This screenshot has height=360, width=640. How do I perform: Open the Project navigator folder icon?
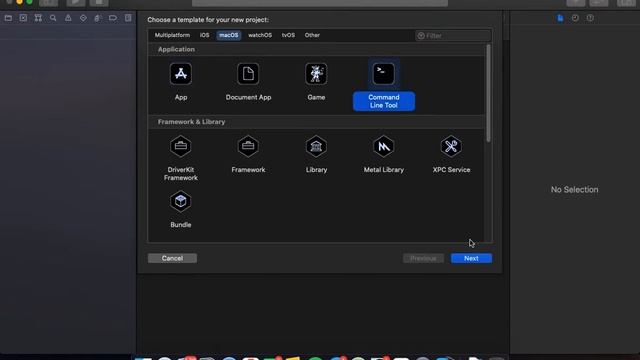8,18
